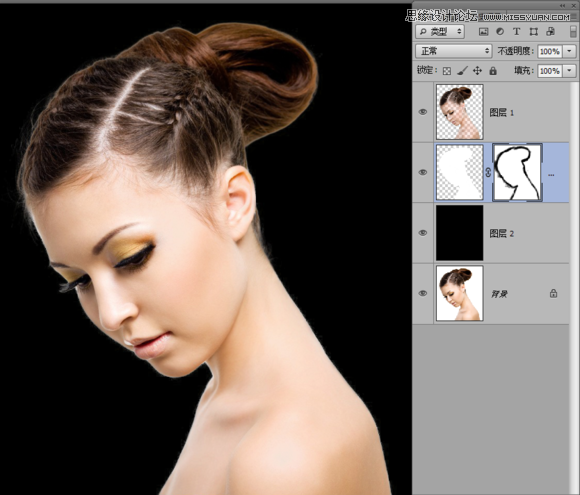This screenshot has width=580, height=495.
Task: Open the 正常 blend mode dropdown
Action: [x=453, y=51]
